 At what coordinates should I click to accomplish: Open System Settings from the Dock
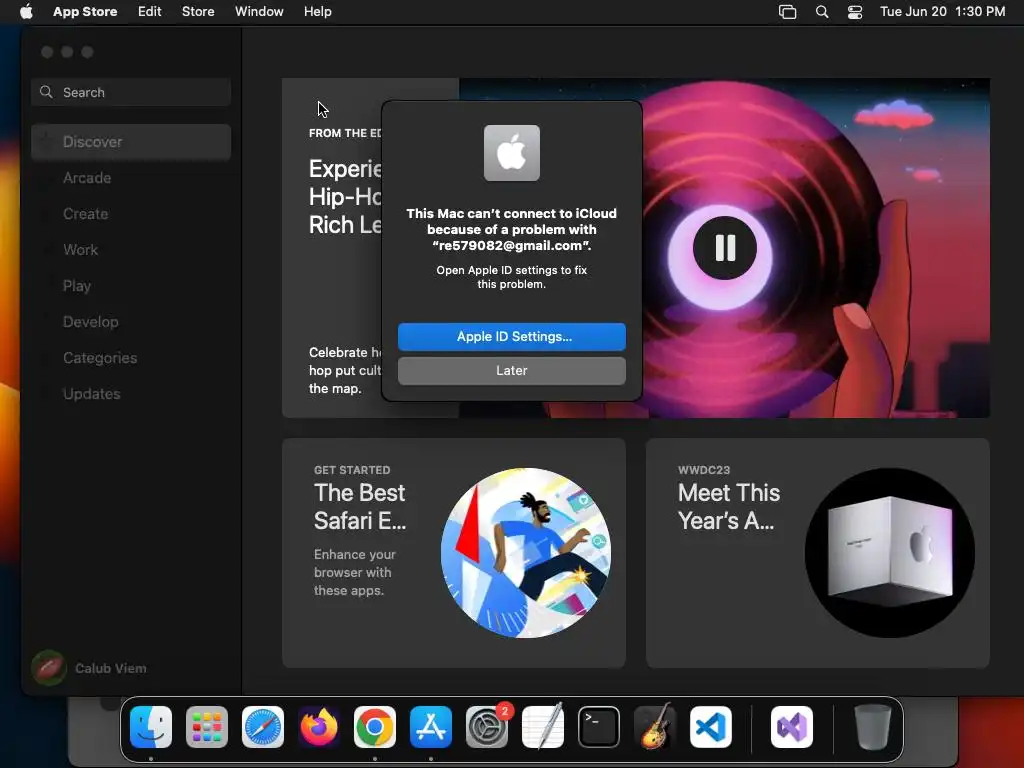click(487, 727)
